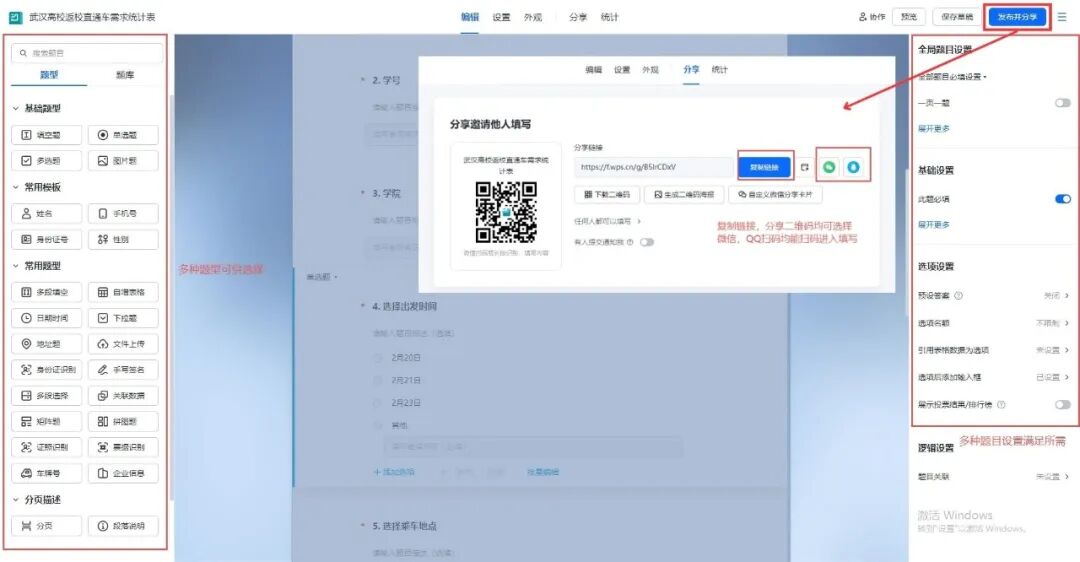
Task: Toggle 显示投票结果/排行榜 switch
Action: coord(1063,404)
